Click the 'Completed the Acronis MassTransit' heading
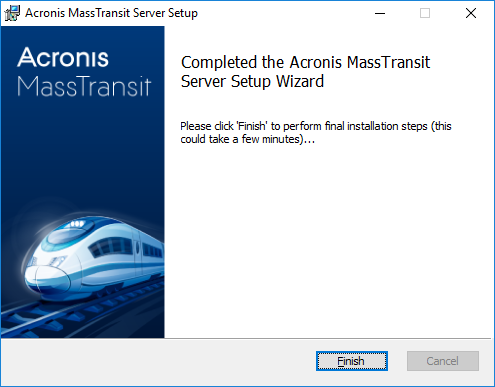The height and width of the screenshot is (387, 495). tap(305, 62)
